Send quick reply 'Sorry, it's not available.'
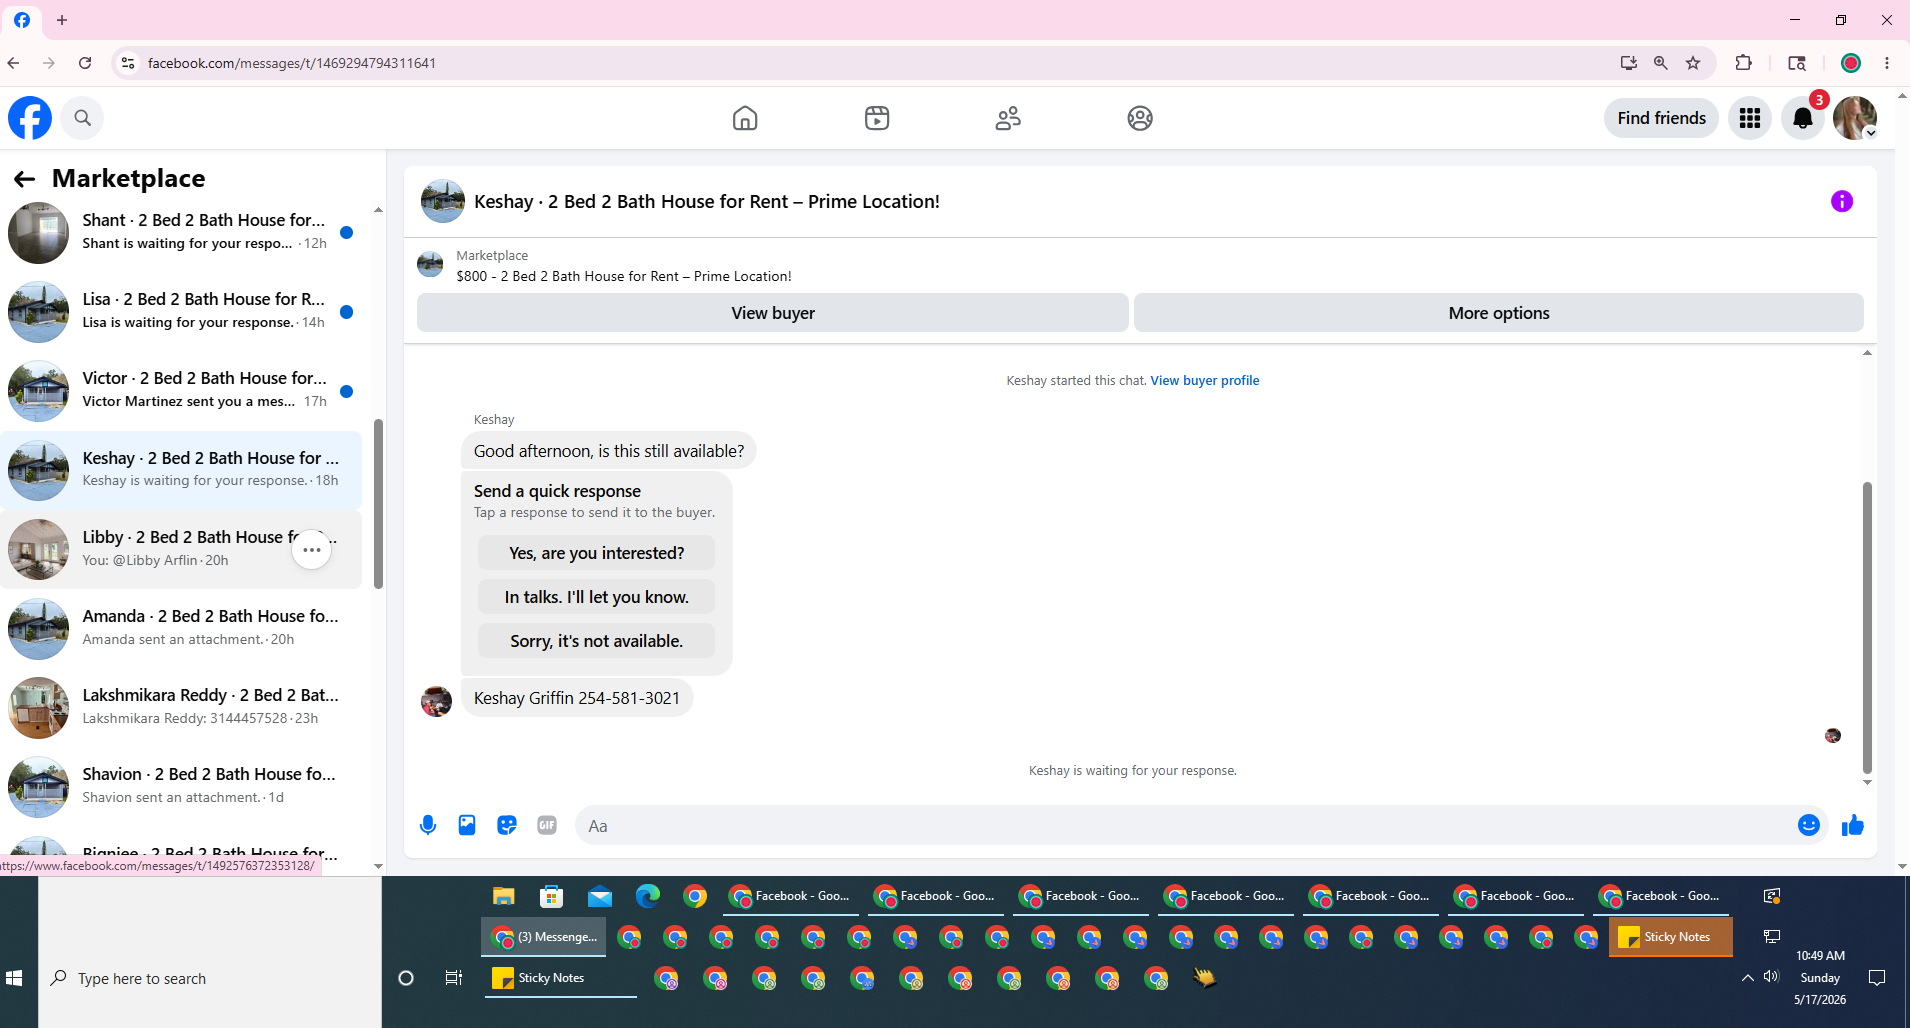 (x=596, y=641)
